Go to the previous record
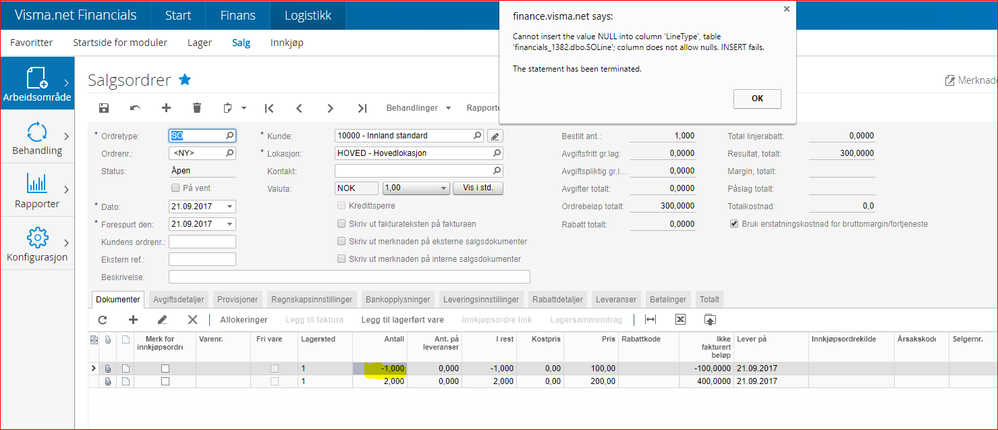The image size is (998, 430). [x=299, y=108]
